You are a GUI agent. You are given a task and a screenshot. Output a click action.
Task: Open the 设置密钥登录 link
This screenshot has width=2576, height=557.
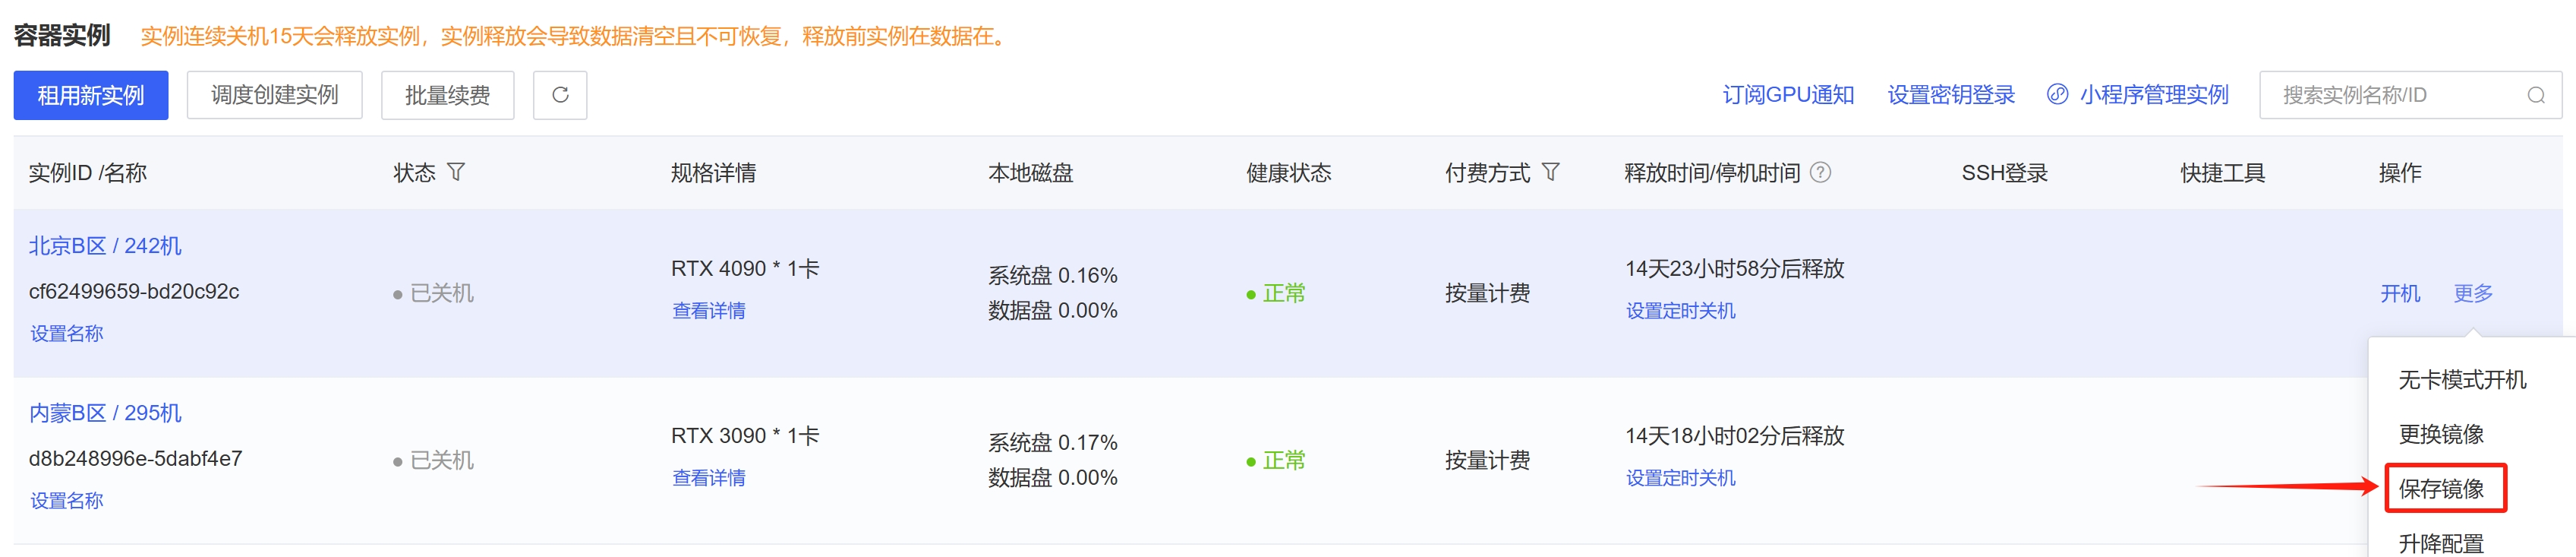coord(1951,95)
